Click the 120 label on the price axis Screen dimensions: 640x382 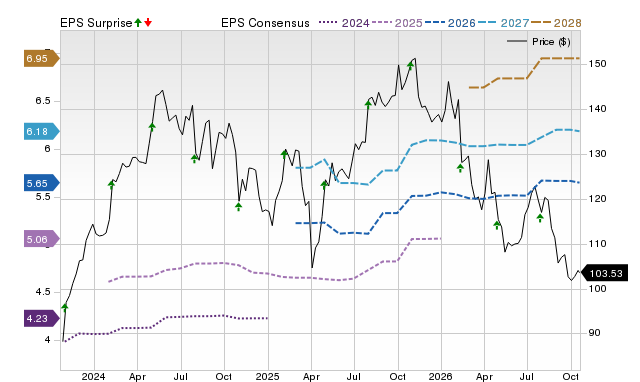coord(597,199)
